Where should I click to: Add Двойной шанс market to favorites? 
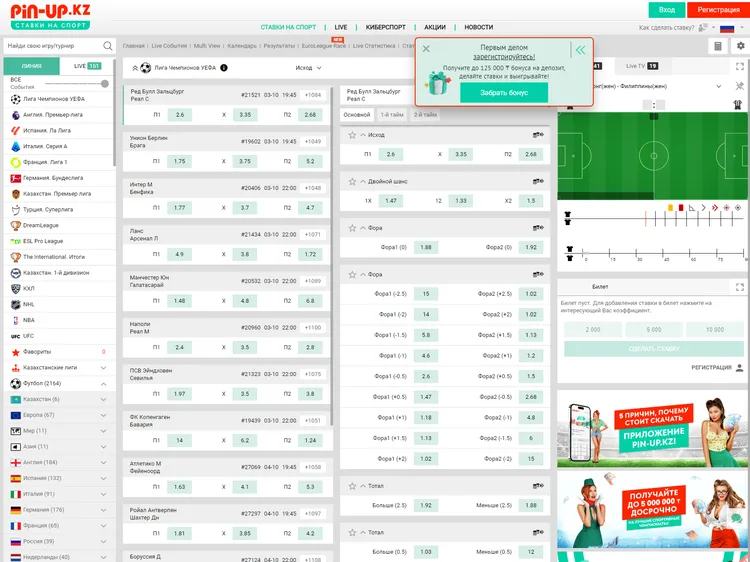click(x=352, y=182)
